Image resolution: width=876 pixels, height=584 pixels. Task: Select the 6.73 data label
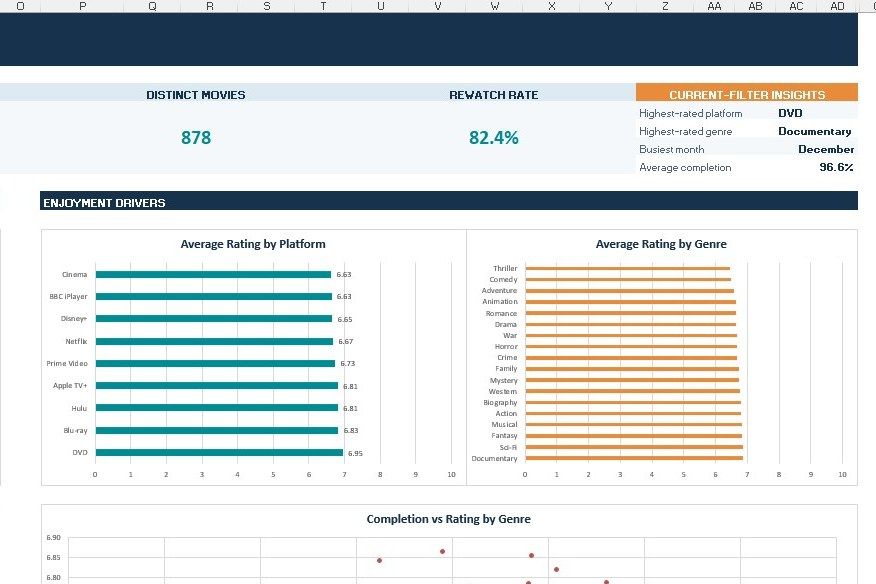347,363
